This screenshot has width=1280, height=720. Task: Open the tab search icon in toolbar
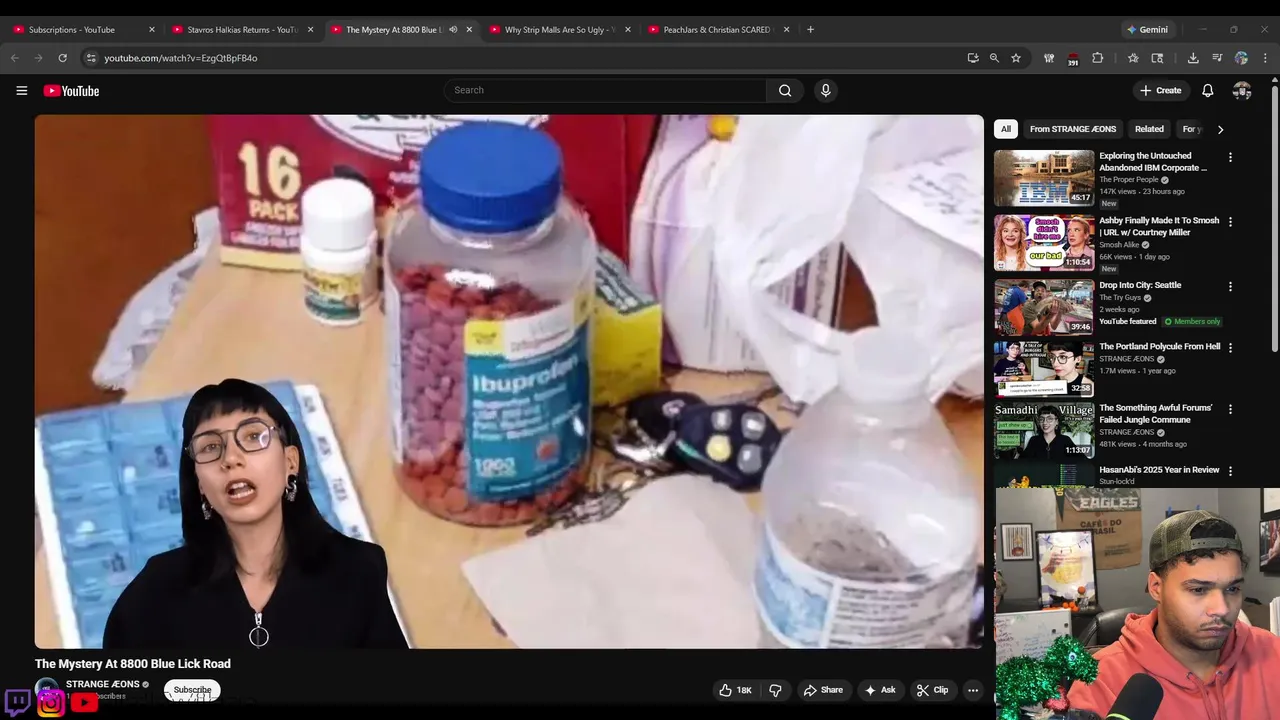(x=1157, y=58)
